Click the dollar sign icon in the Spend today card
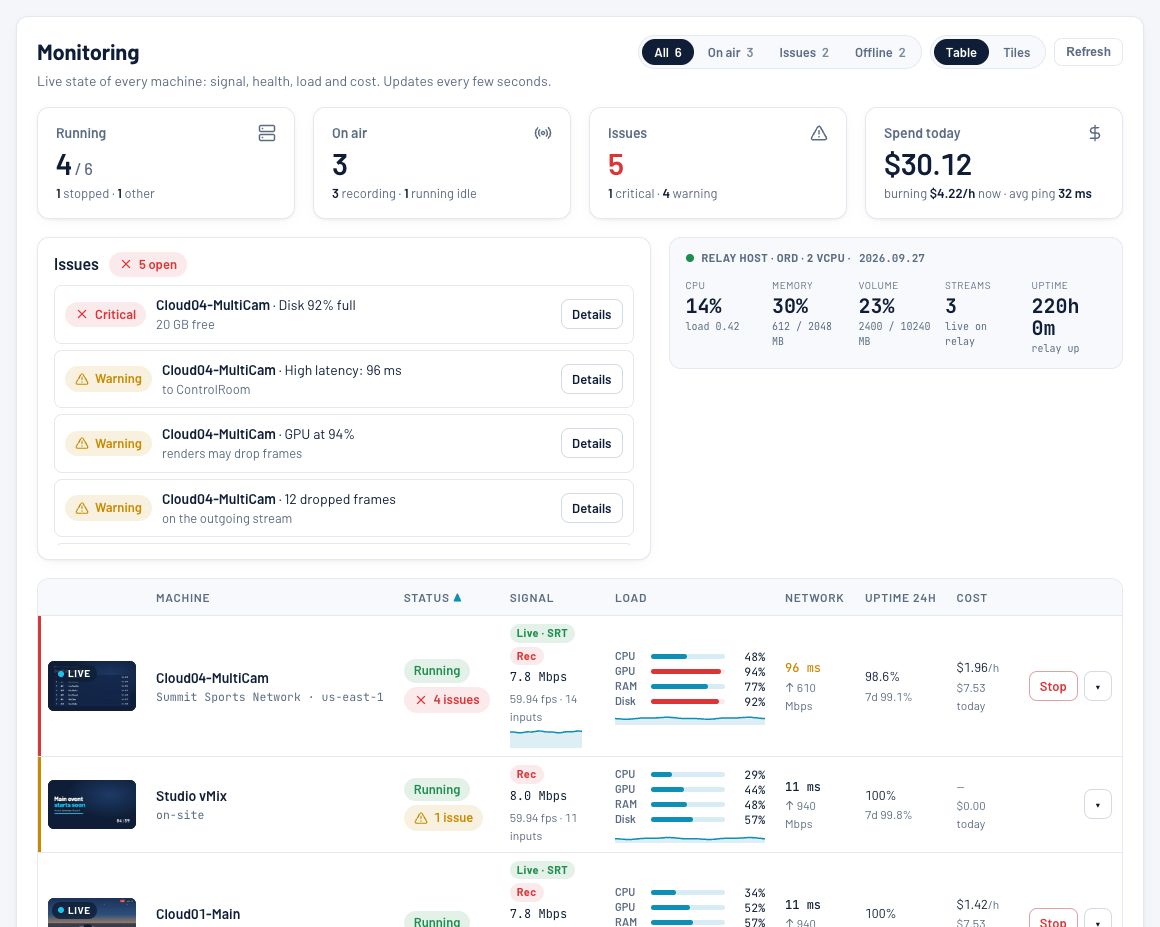The image size is (1160, 927). 1095,133
